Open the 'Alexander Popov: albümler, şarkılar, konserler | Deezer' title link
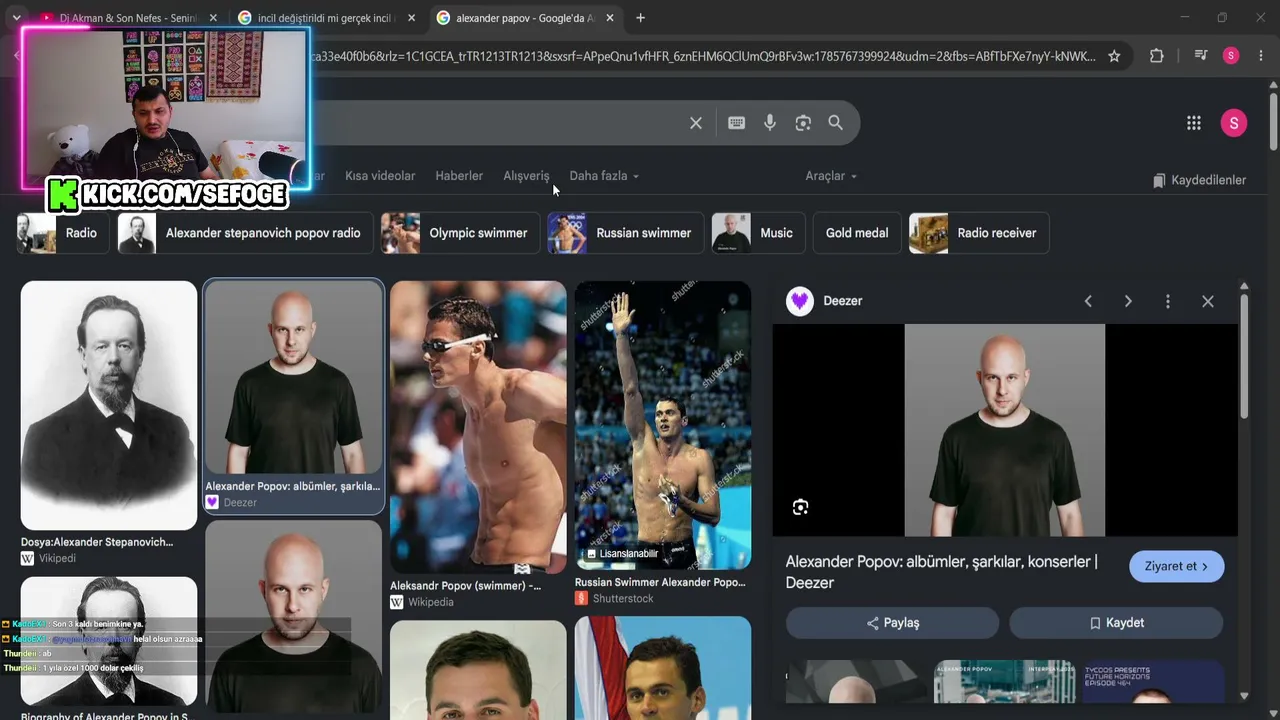The width and height of the screenshot is (1280, 720). click(942, 572)
